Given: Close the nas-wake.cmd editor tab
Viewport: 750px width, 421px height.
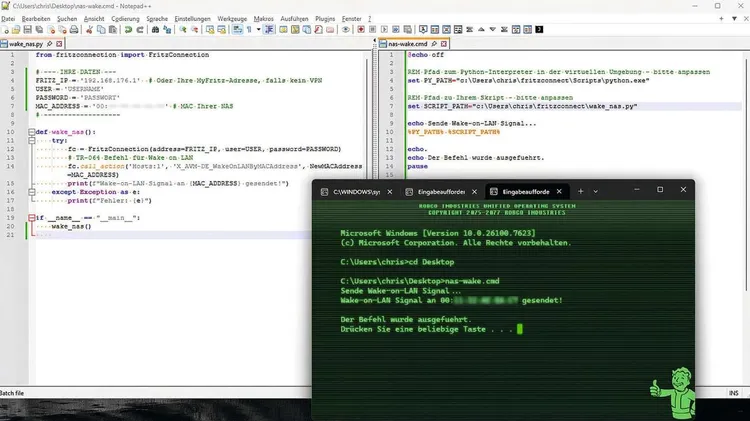Looking at the screenshot, I should point(443,44).
